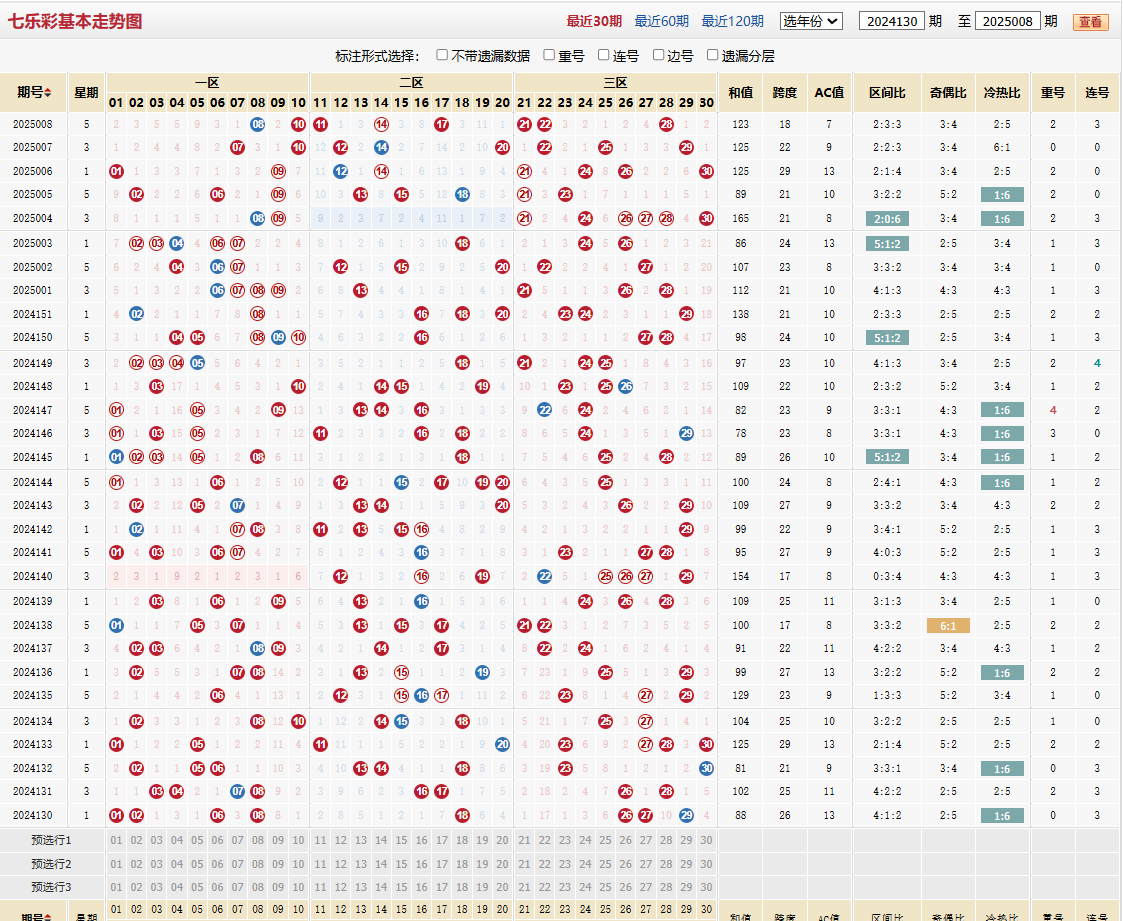Enable the 遗漏分层 checkbox
Viewport: 1123px width, 921px height.
click(x=713, y=55)
